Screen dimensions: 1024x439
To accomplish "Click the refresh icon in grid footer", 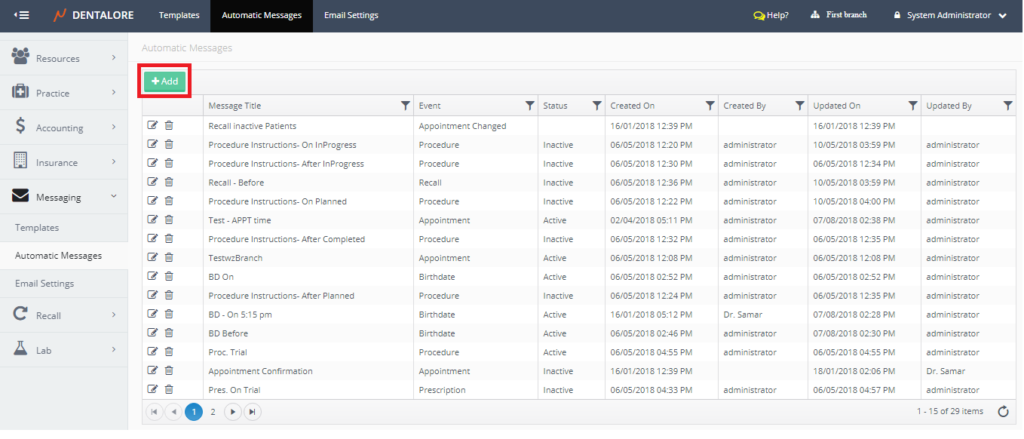I will click(x=1003, y=411).
